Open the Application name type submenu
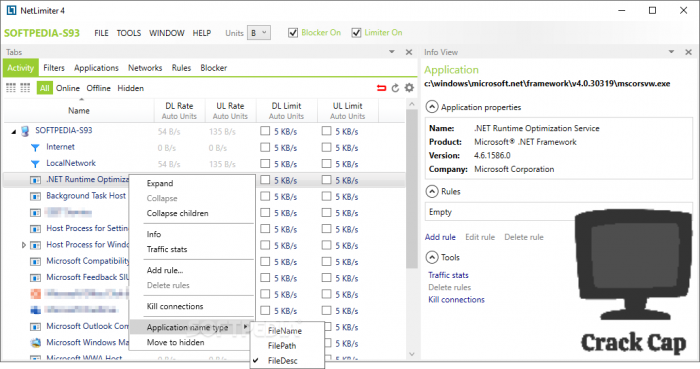Viewport: 700px width, 369px height. [x=192, y=328]
